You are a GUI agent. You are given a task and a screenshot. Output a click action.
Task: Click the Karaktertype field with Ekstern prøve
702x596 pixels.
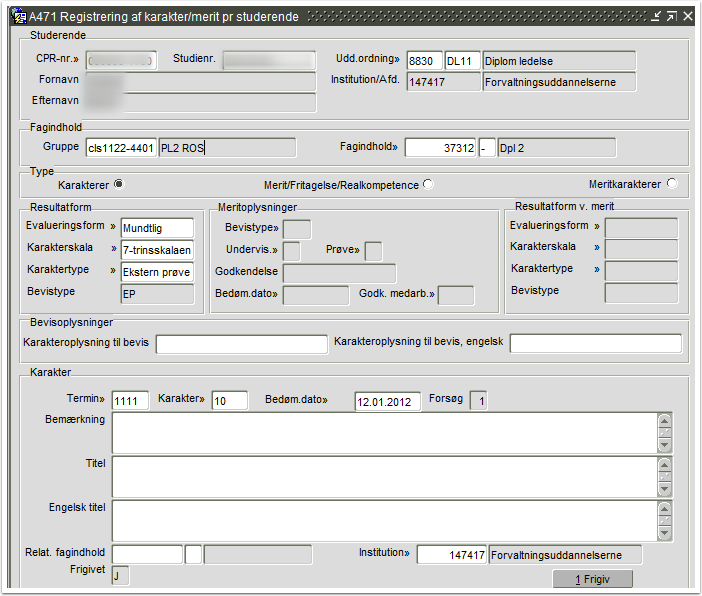coord(157,272)
